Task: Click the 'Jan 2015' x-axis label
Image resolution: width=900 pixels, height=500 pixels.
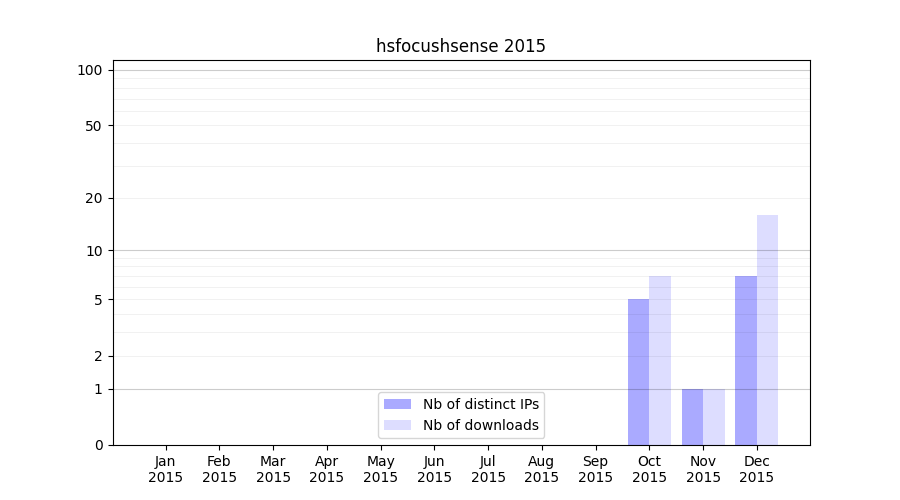Action: [166, 469]
